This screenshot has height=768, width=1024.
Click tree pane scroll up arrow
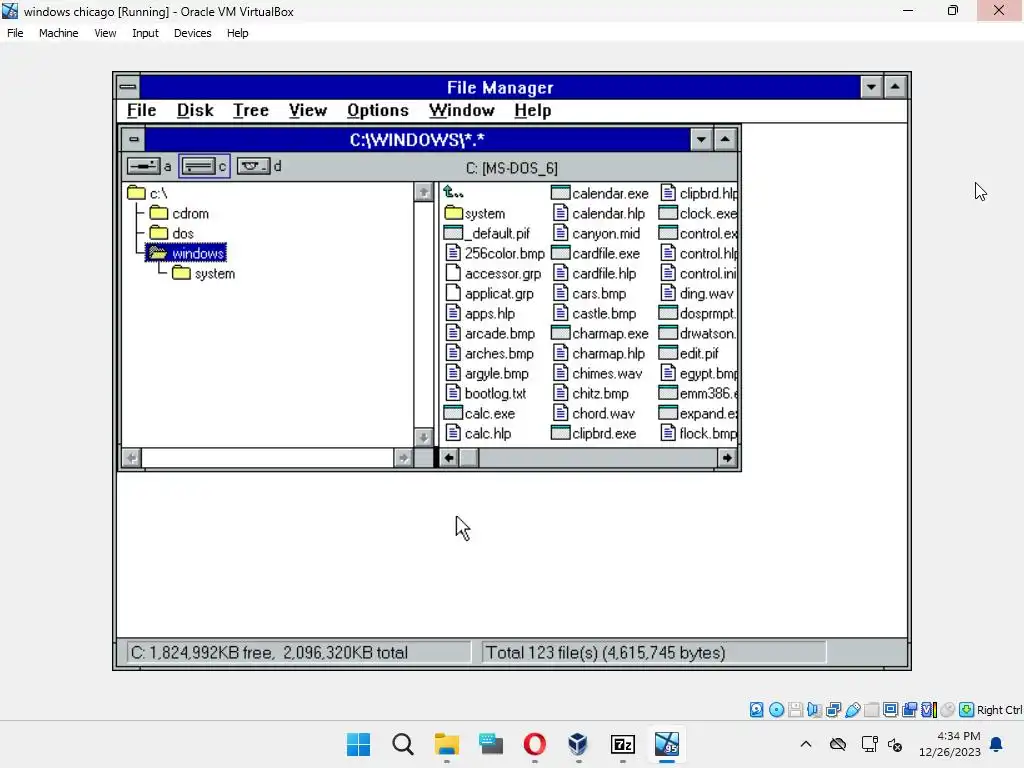click(x=423, y=192)
